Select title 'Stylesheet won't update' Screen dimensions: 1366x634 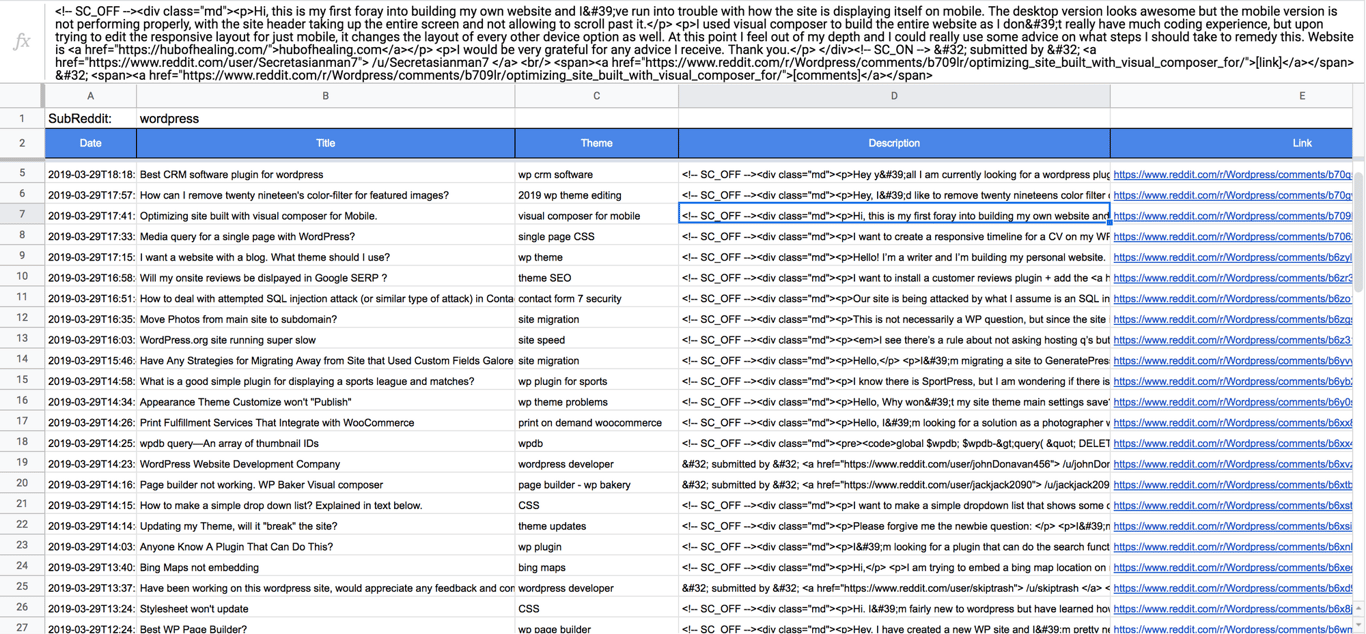click(325, 608)
